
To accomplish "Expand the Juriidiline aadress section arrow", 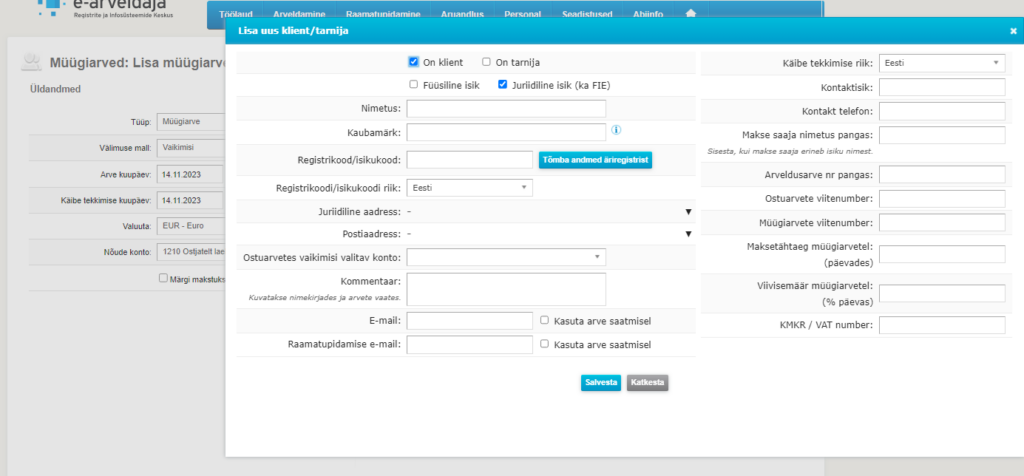I will tap(688, 212).
